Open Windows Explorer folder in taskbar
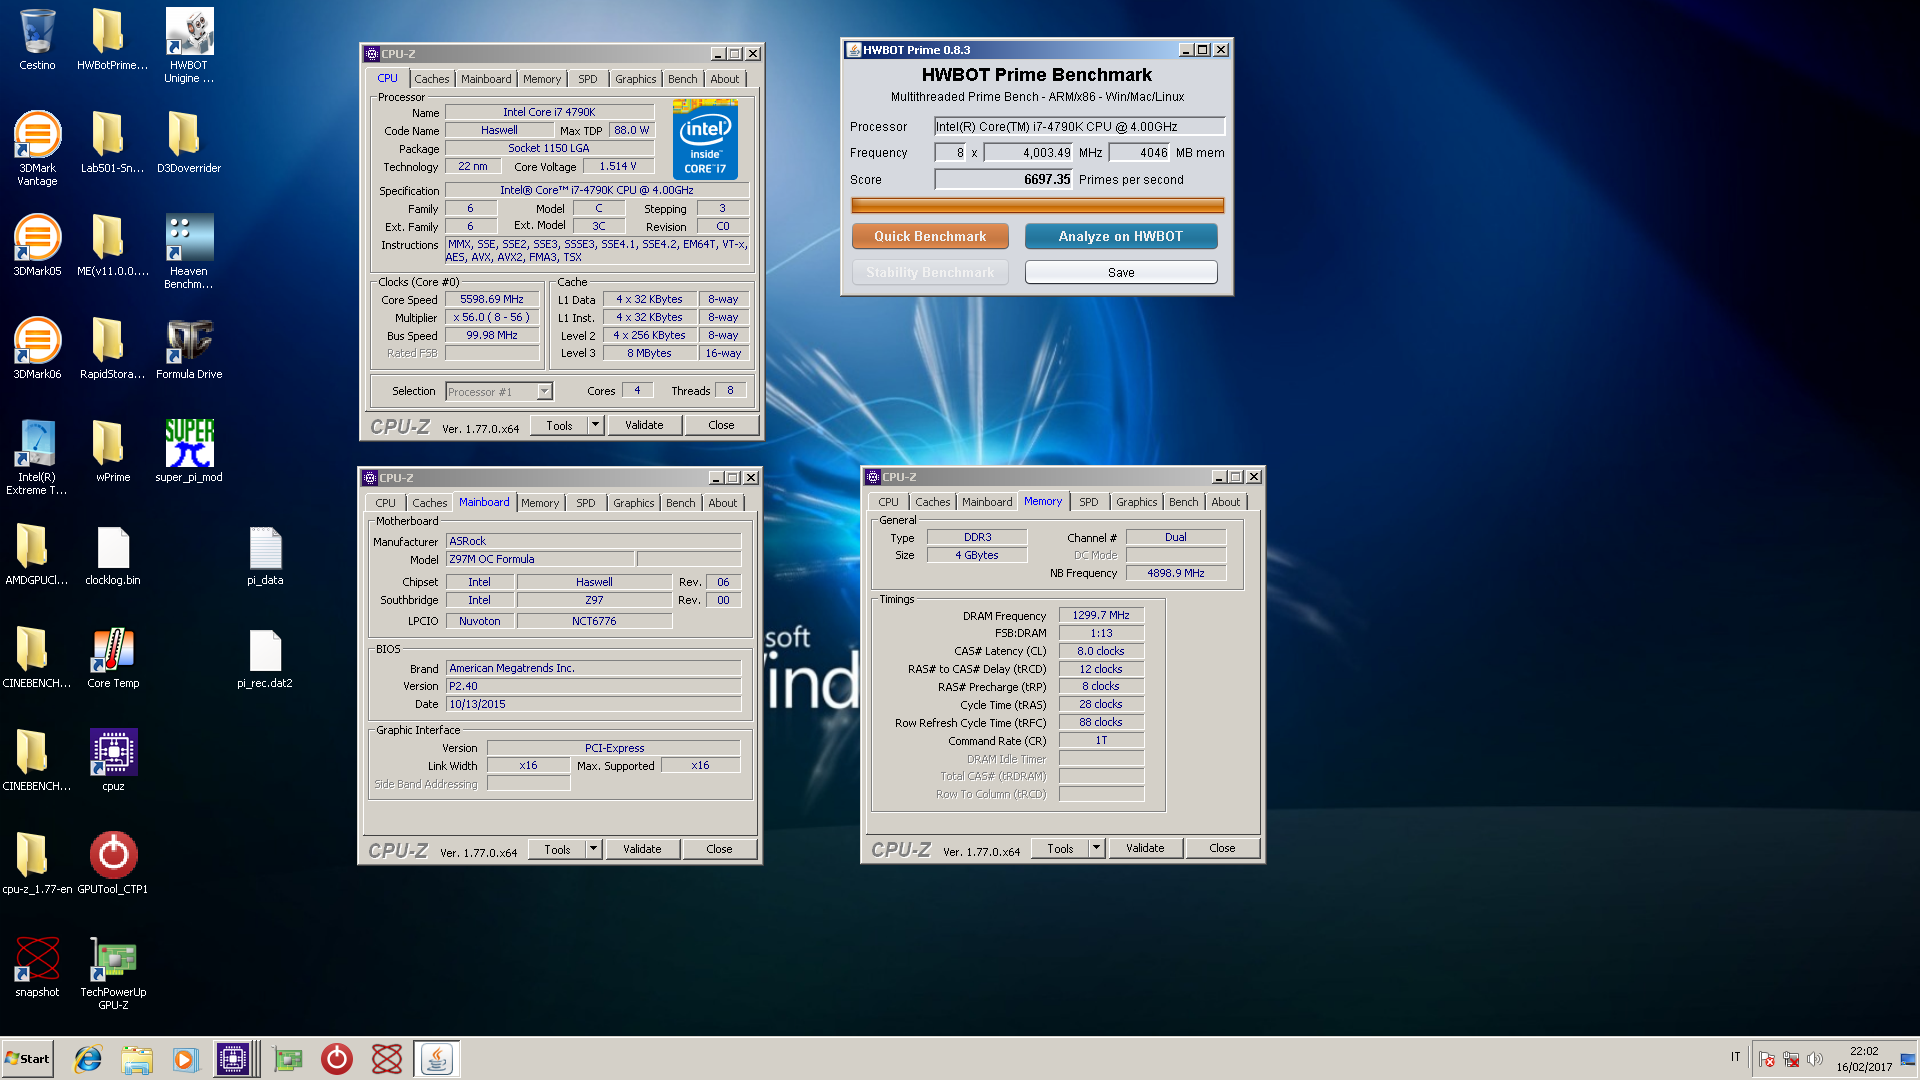 137,1059
